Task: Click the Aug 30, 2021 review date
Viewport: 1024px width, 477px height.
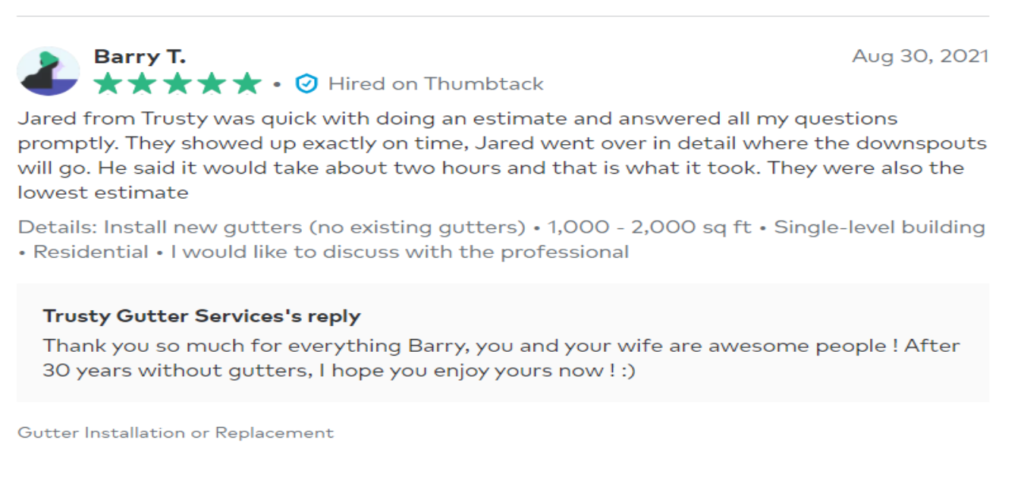Action: click(920, 56)
